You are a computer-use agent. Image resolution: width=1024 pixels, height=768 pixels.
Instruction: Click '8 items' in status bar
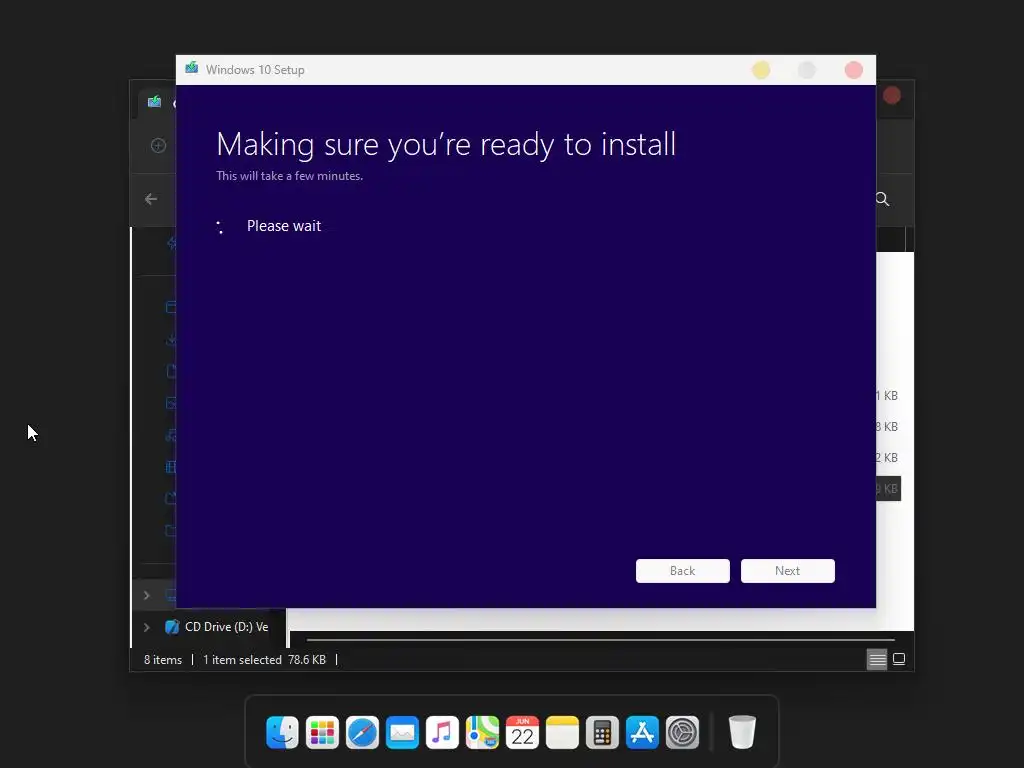pos(163,660)
